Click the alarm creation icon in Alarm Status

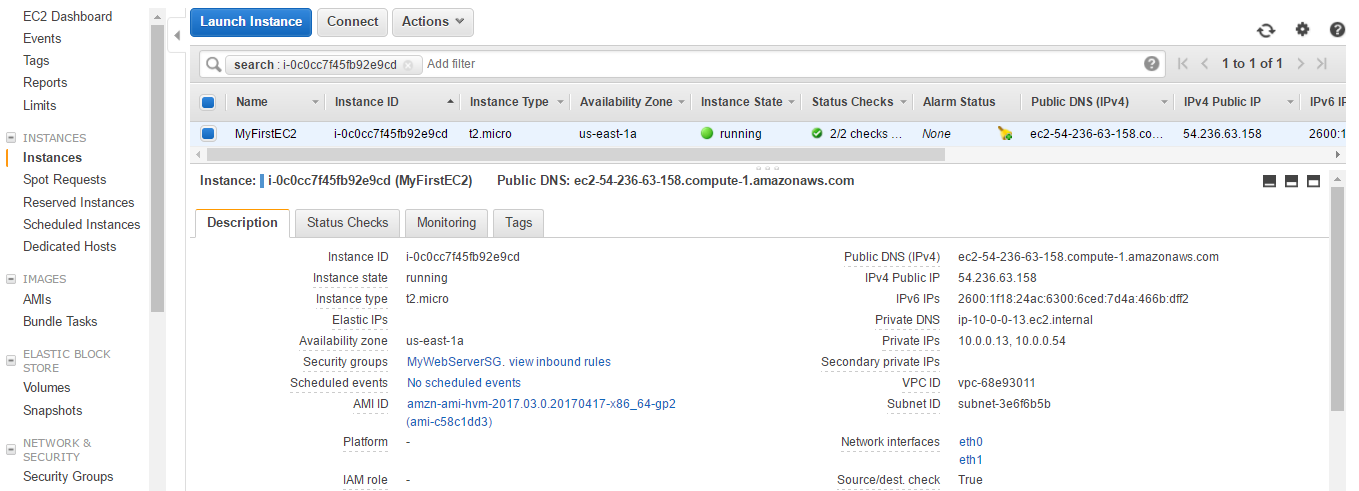[x=1005, y=133]
